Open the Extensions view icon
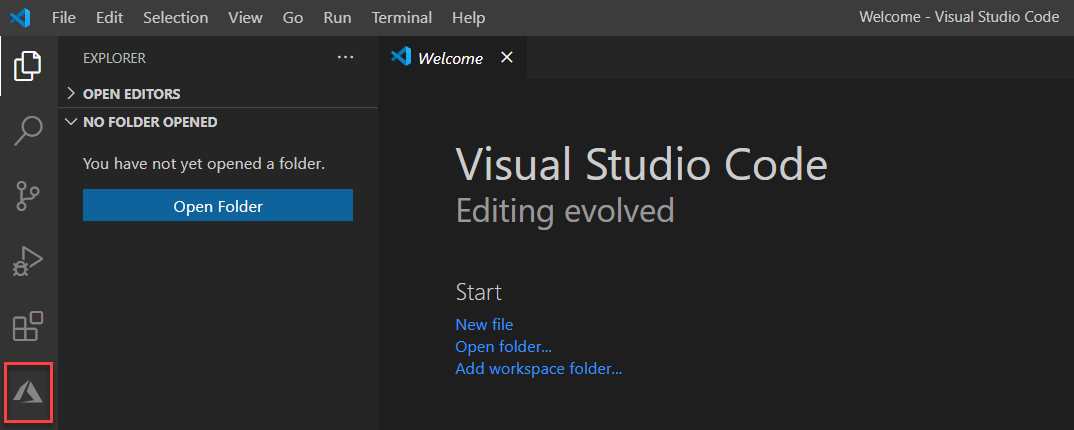 28,326
